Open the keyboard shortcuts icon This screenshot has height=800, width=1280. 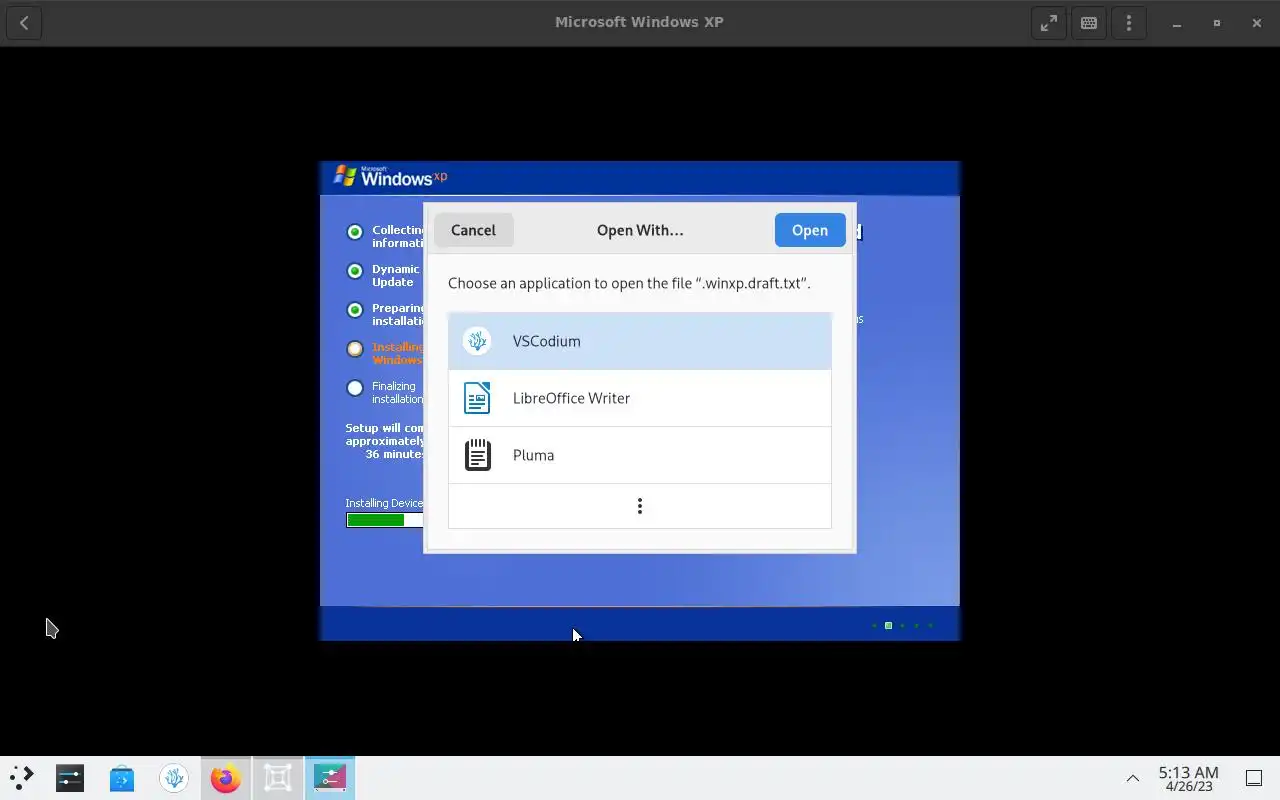pos(1089,23)
